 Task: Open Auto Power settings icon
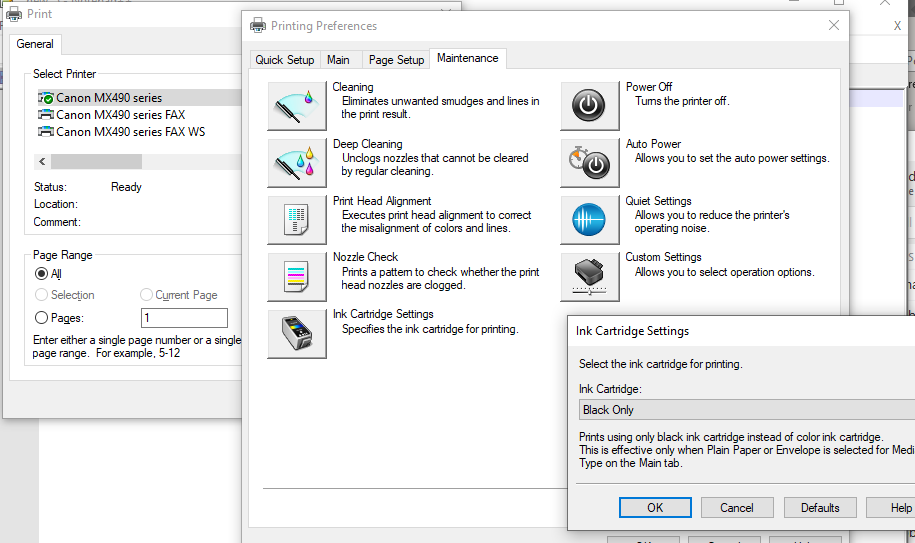(x=589, y=163)
